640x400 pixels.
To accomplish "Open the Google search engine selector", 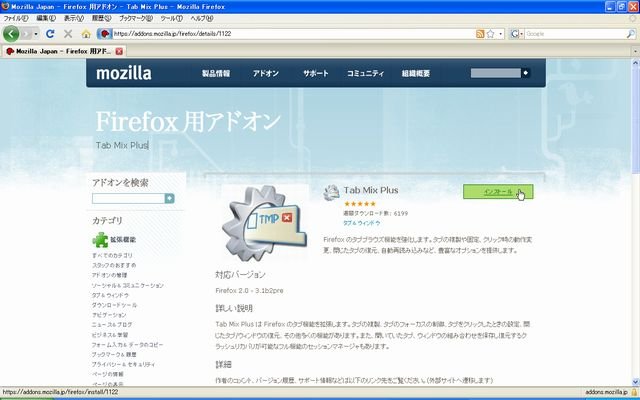I will pyautogui.click(x=517, y=34).
